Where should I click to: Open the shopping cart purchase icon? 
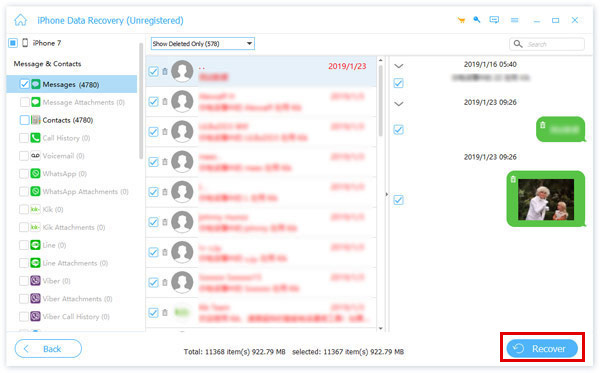(461, 20)
